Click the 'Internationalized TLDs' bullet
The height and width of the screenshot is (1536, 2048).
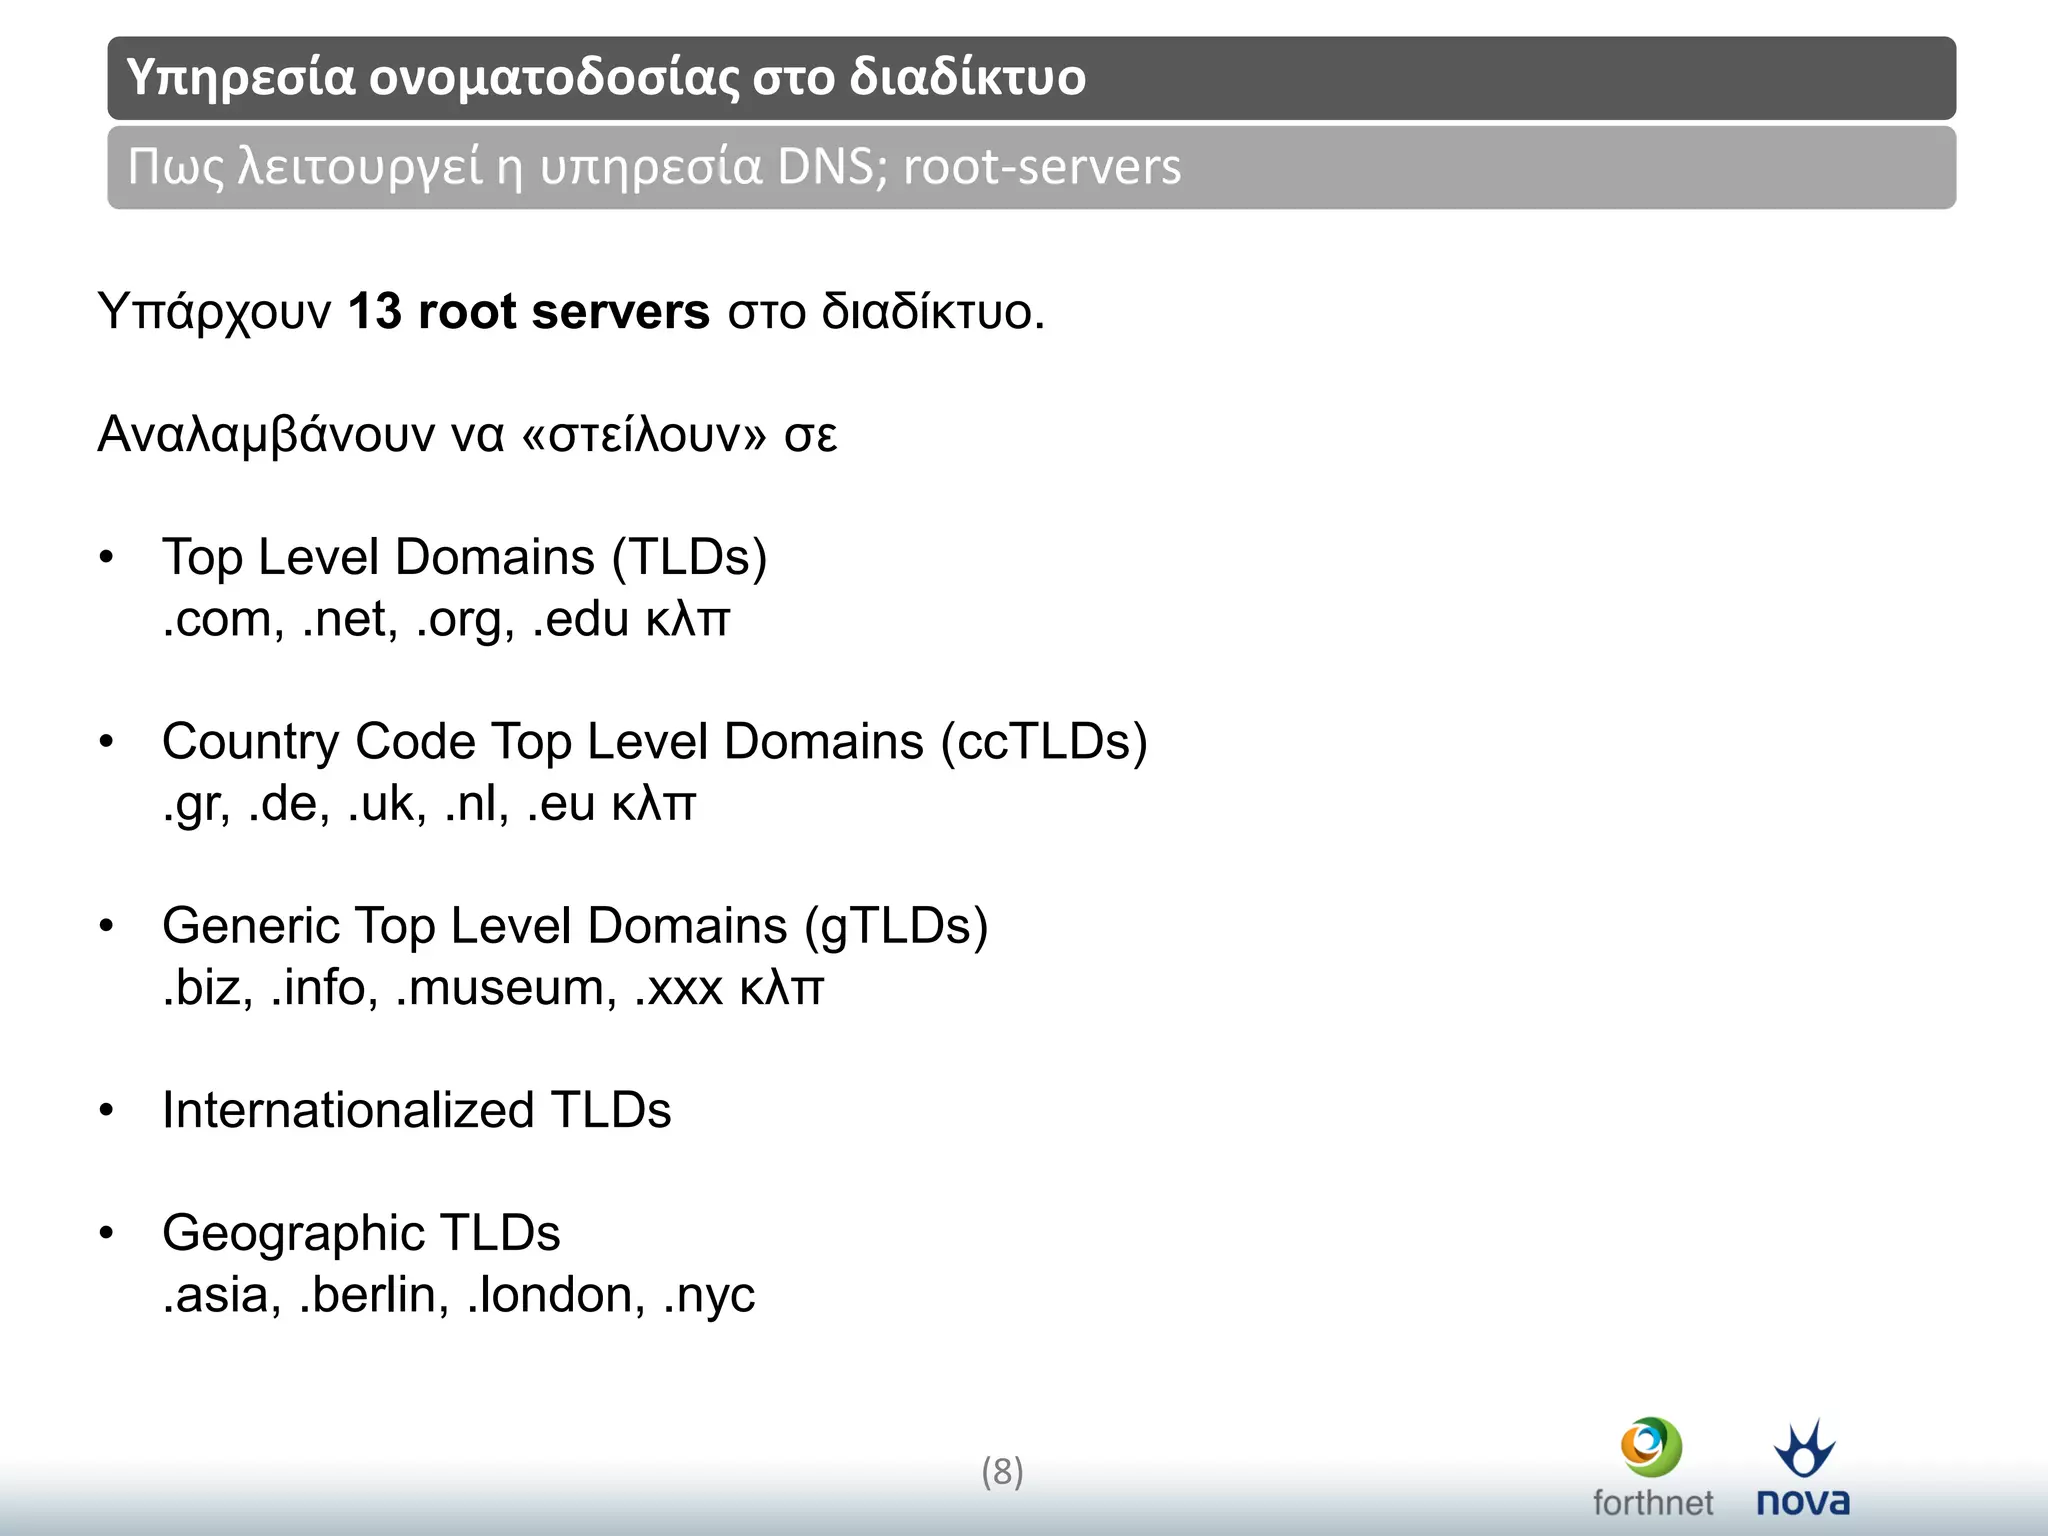coord(417,1110)
